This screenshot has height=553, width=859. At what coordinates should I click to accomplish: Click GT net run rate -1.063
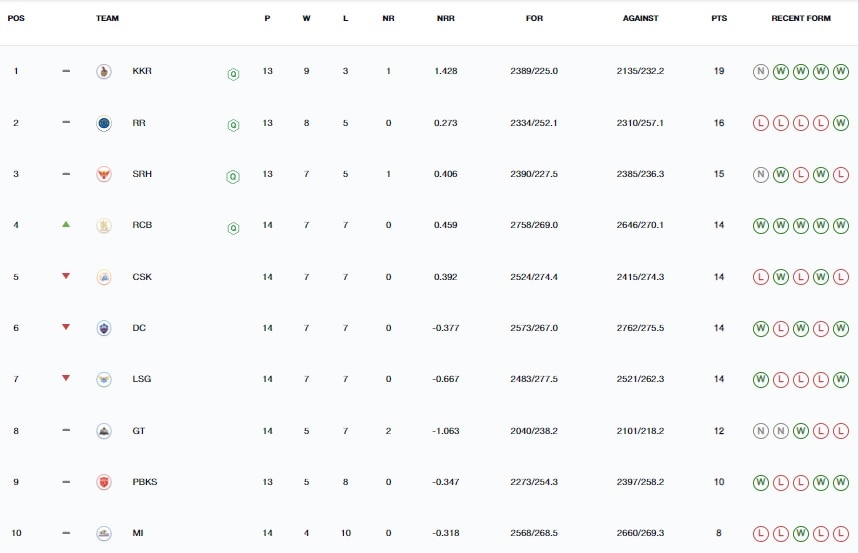(445, 431)
